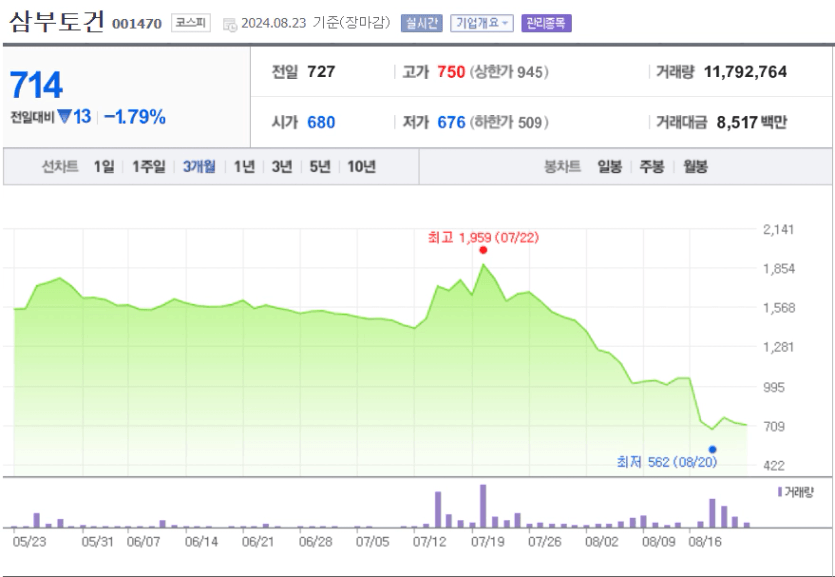Click the 07/12 date label on axis

coord(430,542)
